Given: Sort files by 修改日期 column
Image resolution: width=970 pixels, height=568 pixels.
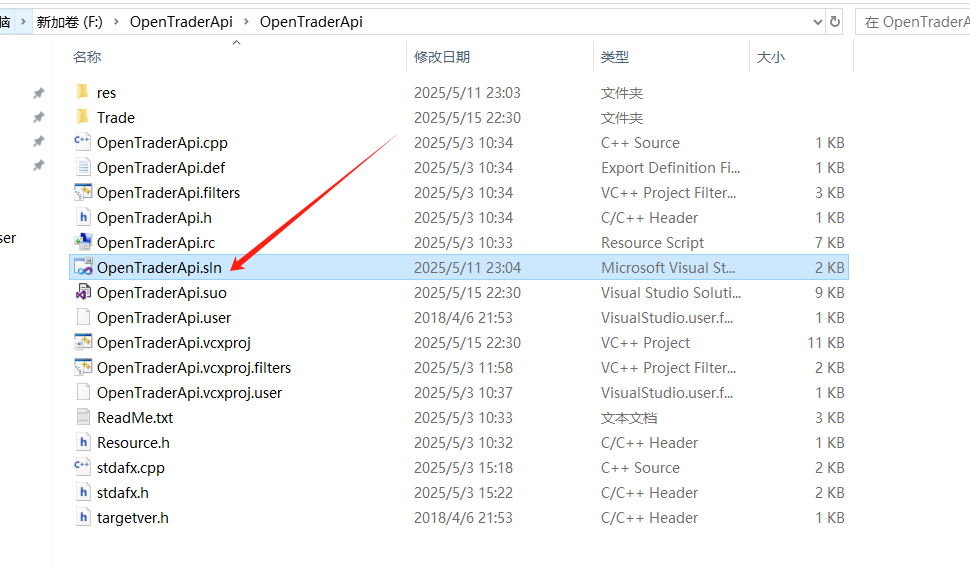Looking at the screenshot, I should point(442,57).
